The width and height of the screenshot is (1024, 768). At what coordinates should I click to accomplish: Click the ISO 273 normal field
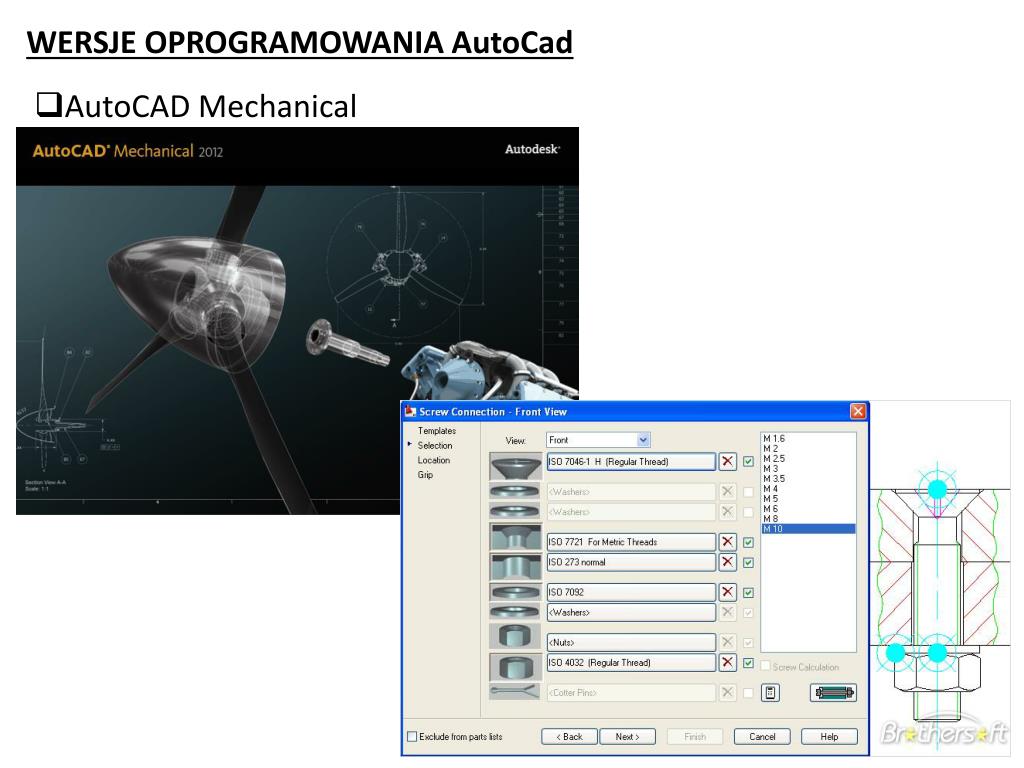pyautogui.click(x=631, y=562)
